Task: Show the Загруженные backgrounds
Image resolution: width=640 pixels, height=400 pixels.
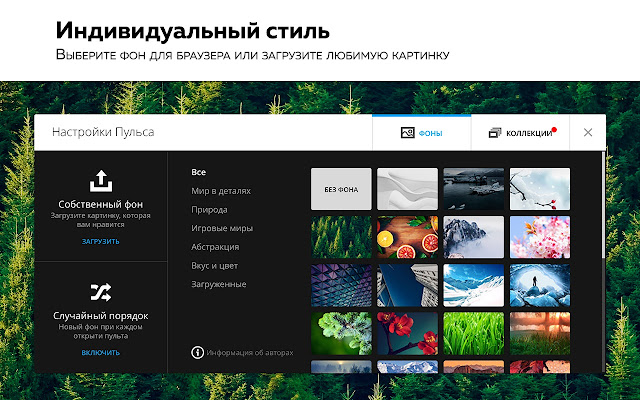Action: click(x=218, y=284)
